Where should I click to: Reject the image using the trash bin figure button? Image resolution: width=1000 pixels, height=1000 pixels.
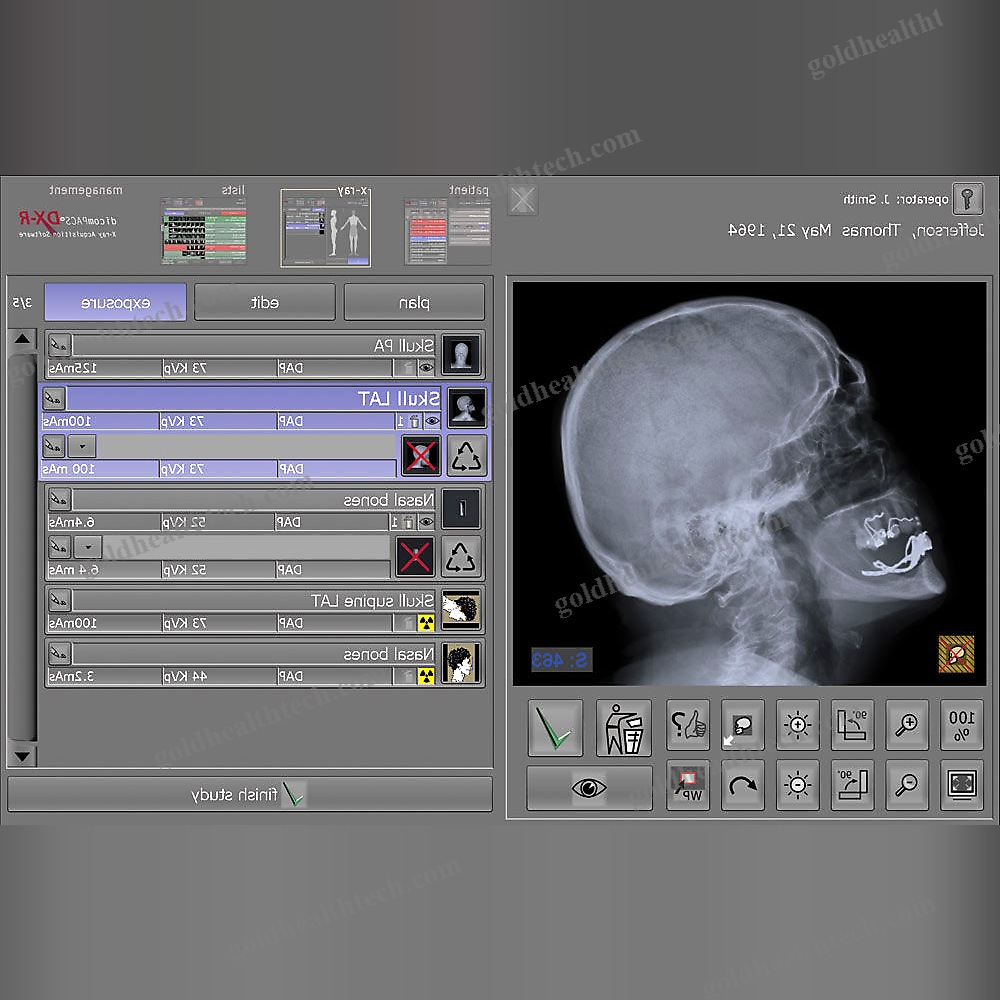click(623, 728)
